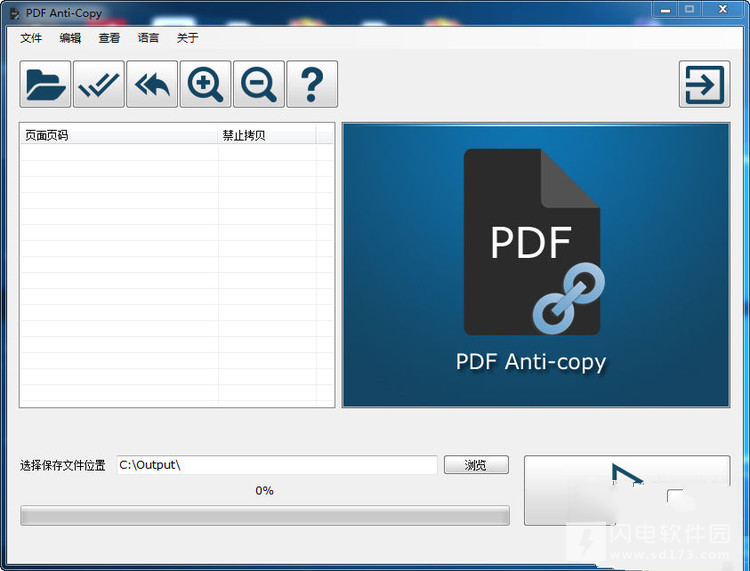750x571 pixels.
Task: Zoom in with the magnifier plus icon
Action: point(206,84)
